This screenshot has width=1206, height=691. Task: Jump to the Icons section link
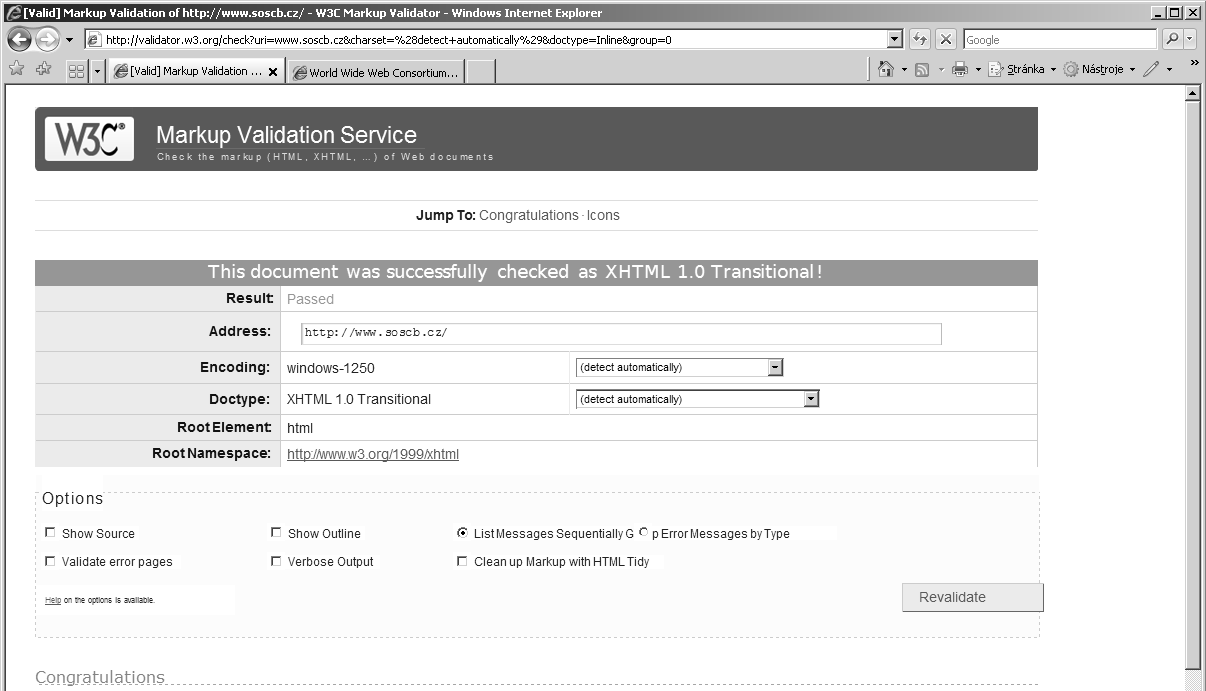(x=603, y=215)
